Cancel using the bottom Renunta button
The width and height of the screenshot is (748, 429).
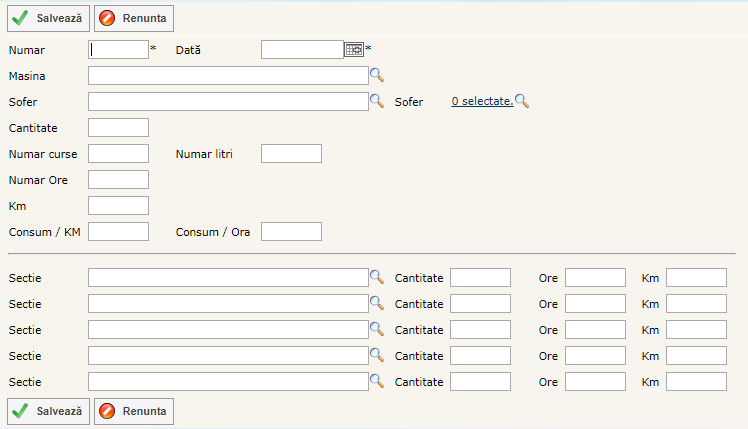(134, 411)
